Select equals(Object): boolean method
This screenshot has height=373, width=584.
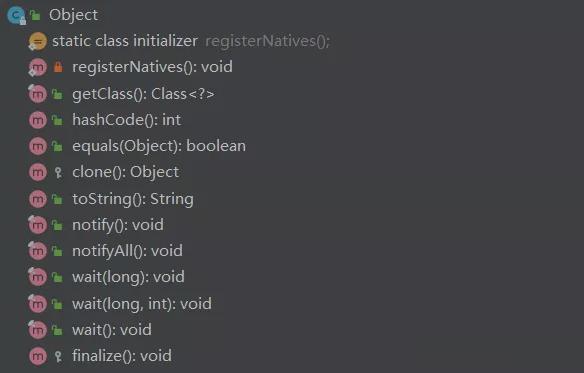159,146
